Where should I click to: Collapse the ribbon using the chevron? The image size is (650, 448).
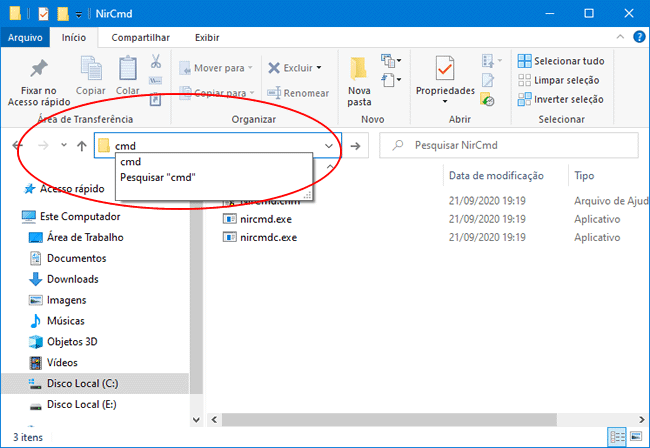(x=619, y=38)
